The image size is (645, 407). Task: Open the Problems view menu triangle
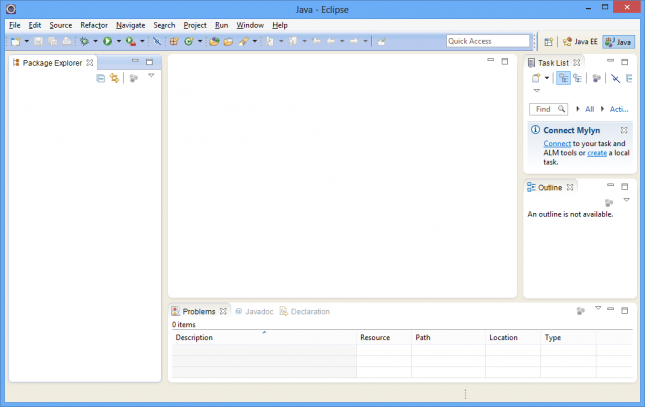pos(598,308)
